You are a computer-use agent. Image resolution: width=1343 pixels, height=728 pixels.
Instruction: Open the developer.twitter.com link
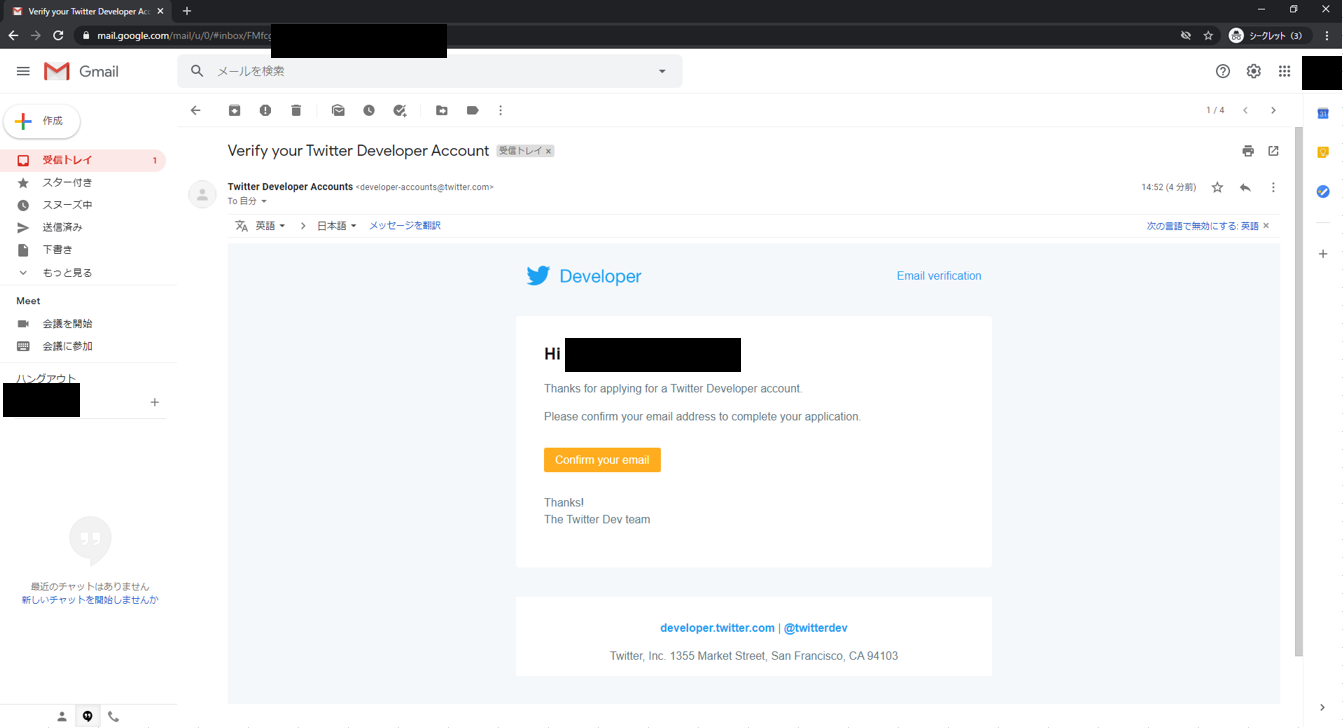717,628
